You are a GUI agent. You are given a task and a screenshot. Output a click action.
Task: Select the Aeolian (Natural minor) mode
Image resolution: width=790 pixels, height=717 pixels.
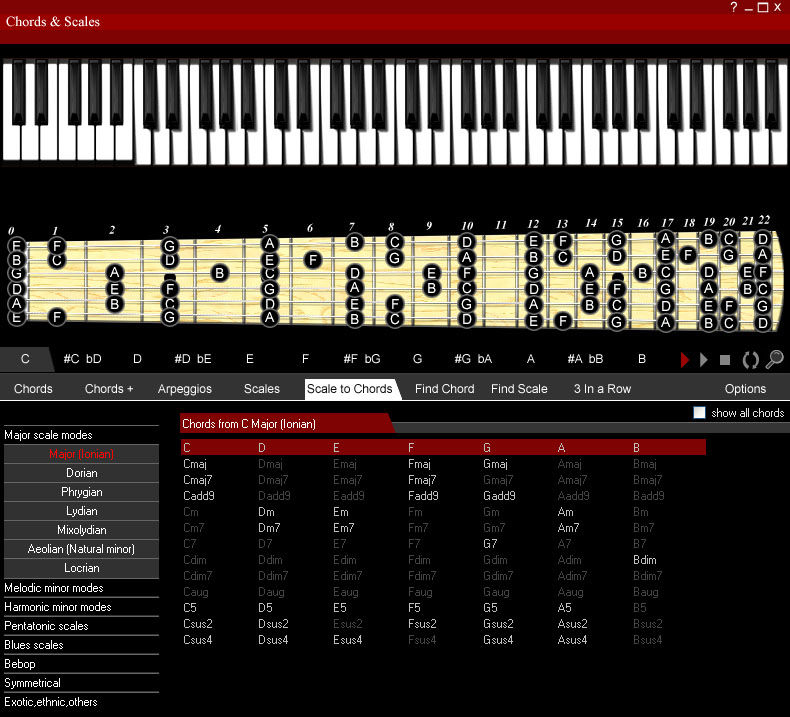pos(81,549)
